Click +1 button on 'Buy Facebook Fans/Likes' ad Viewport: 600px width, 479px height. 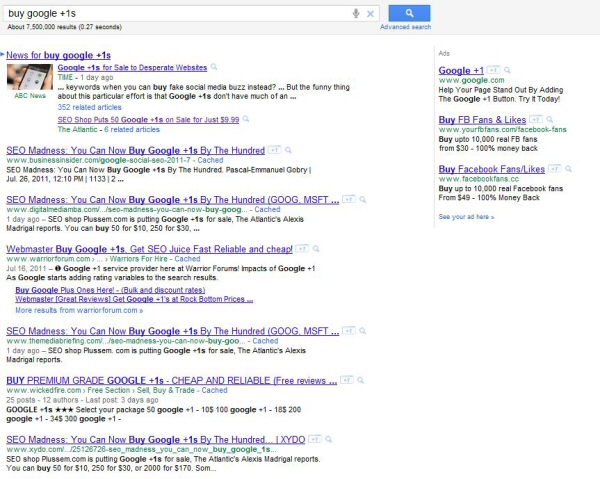point(554,168)
